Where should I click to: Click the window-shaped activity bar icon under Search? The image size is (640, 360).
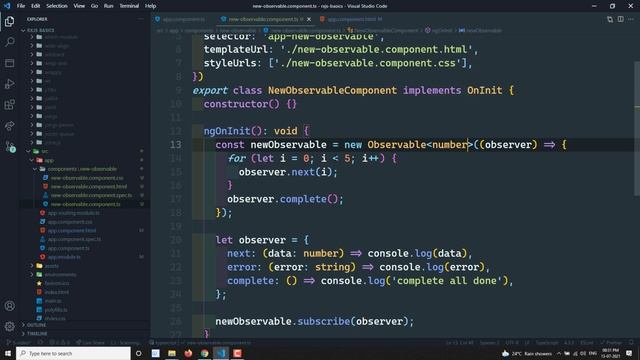pyautogui.click(x=9, y=63)
